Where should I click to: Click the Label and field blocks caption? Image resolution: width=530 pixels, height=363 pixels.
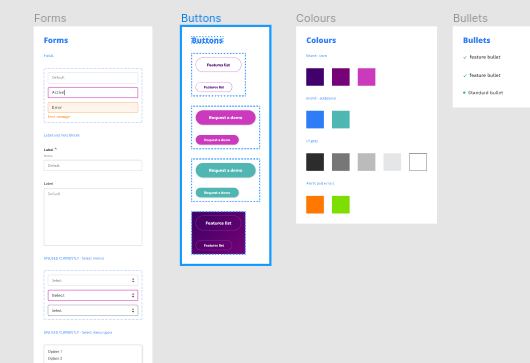point(62,135)
